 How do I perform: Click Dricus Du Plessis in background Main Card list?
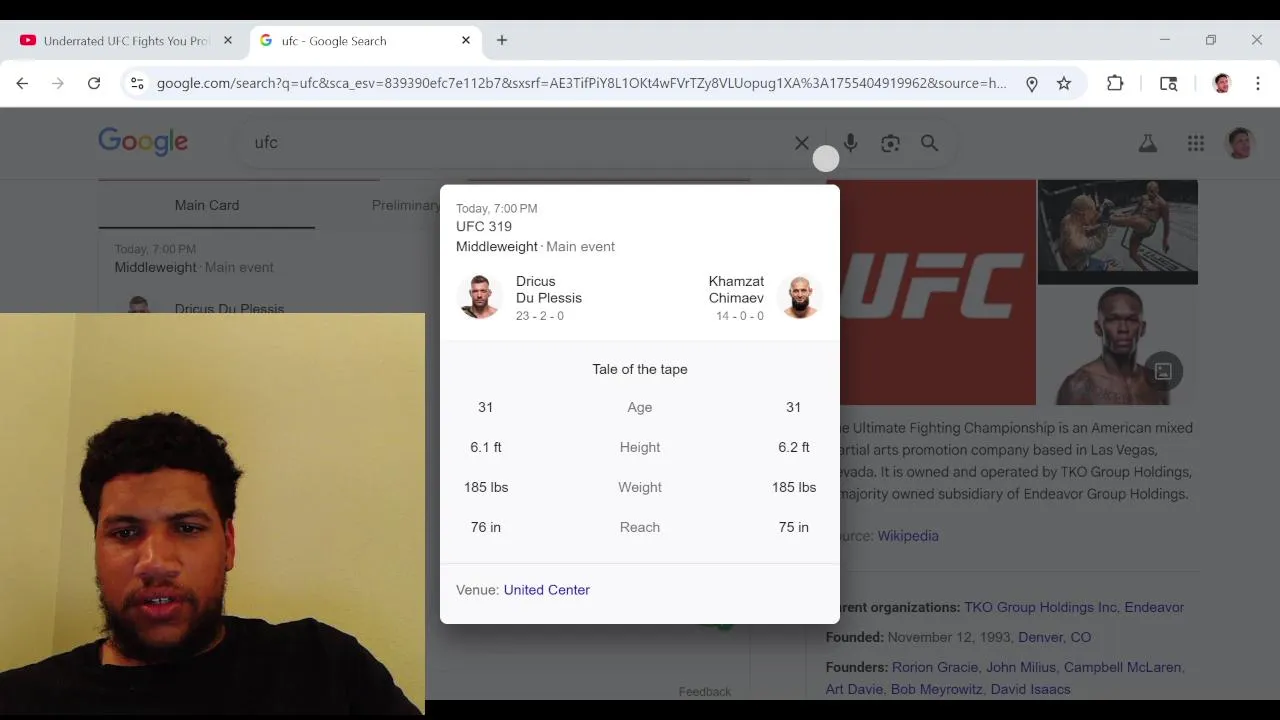229,307
